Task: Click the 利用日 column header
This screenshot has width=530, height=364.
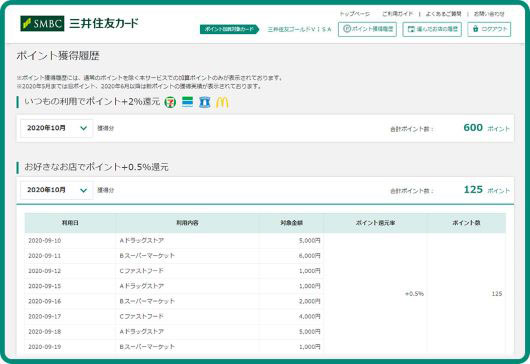Action: pos(70,223)
